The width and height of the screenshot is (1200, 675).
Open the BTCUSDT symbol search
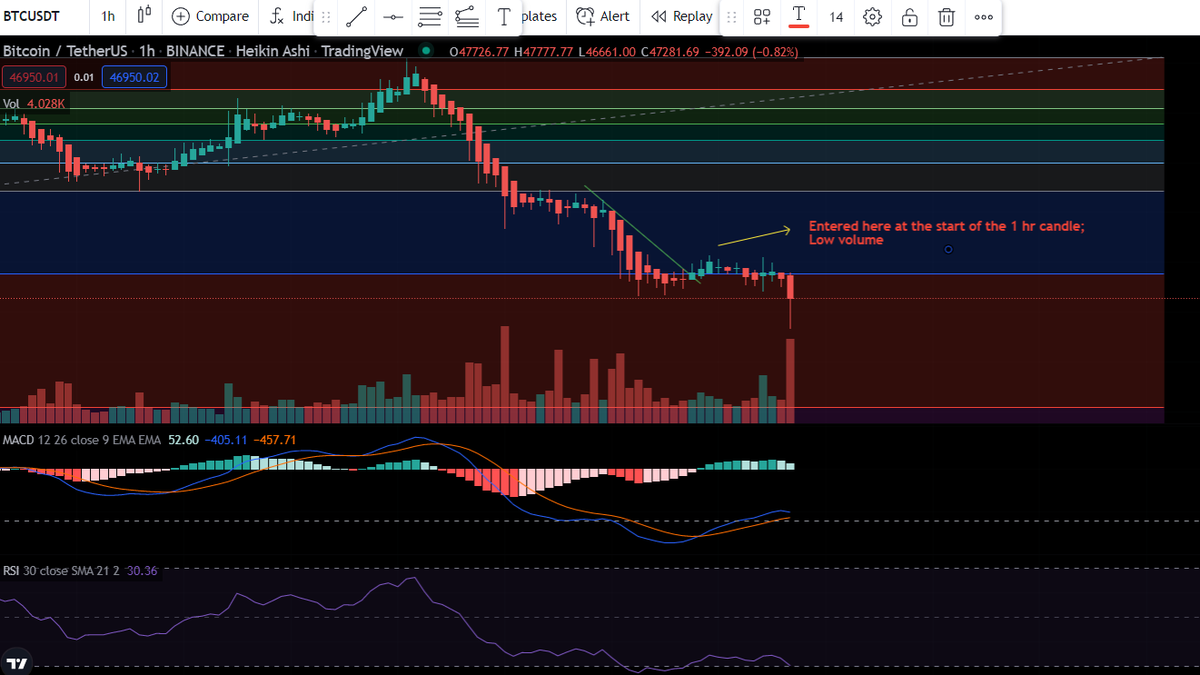pos(32,16)
